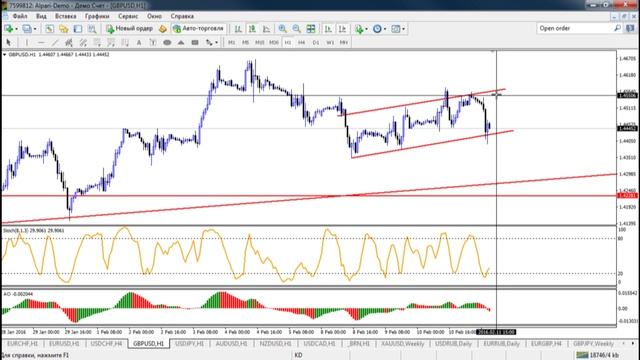This screenshot has width=640, height=360.
Task: Set timeframe to W1
Action: [x=330, y=42]
